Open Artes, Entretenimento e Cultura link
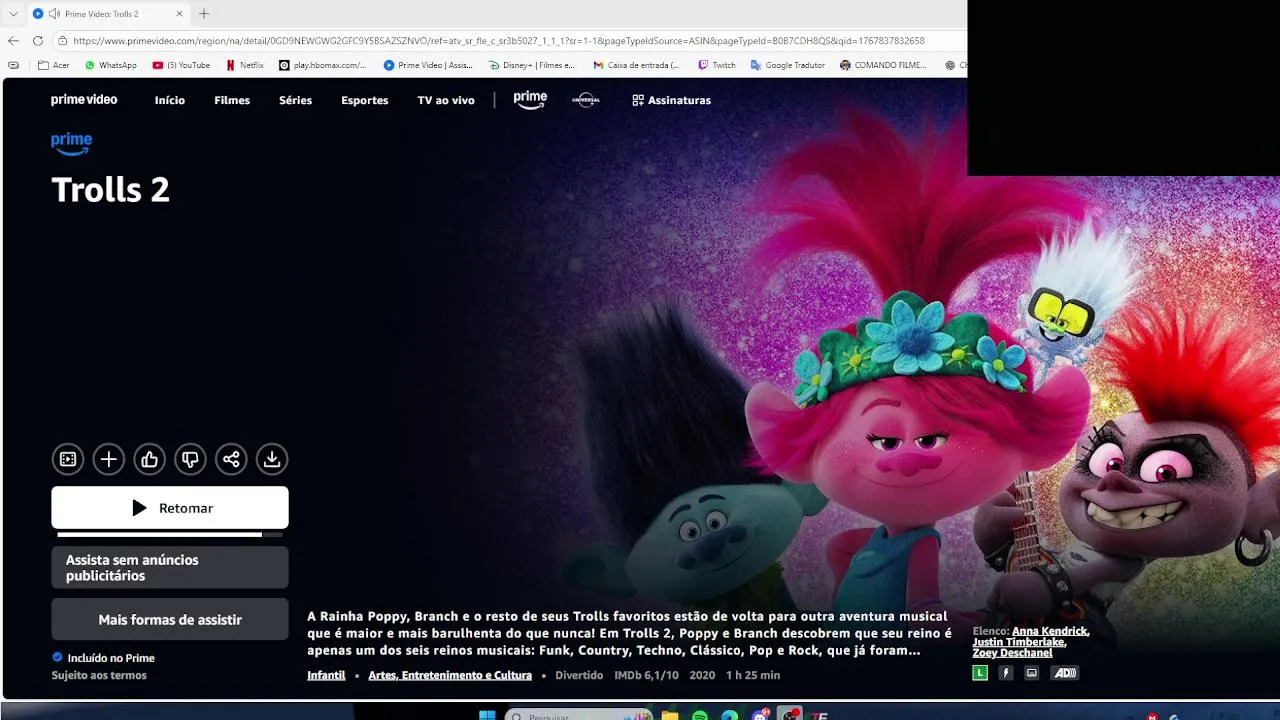Image resolution: width=1280 pixels, height=720 pixels. (x=450, y=675)
